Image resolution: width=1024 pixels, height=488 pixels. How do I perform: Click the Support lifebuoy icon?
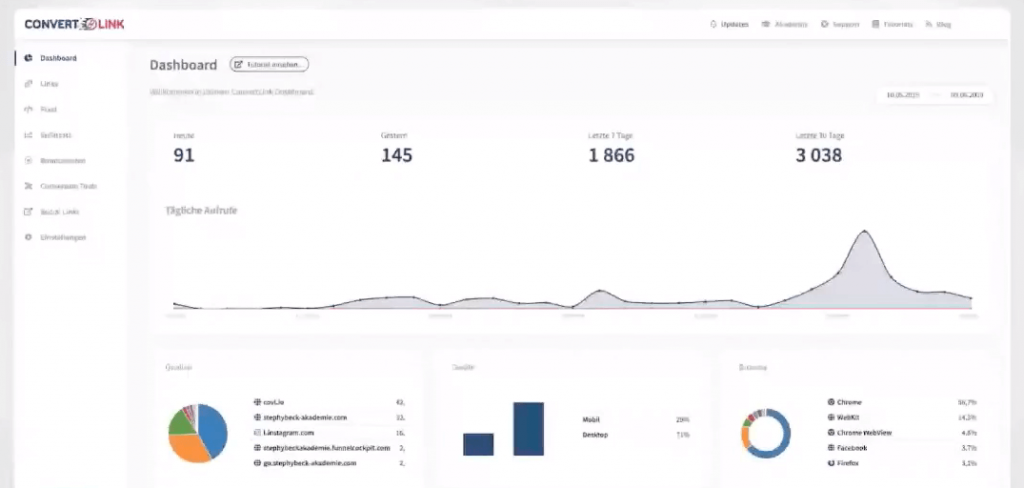(824, 24)
